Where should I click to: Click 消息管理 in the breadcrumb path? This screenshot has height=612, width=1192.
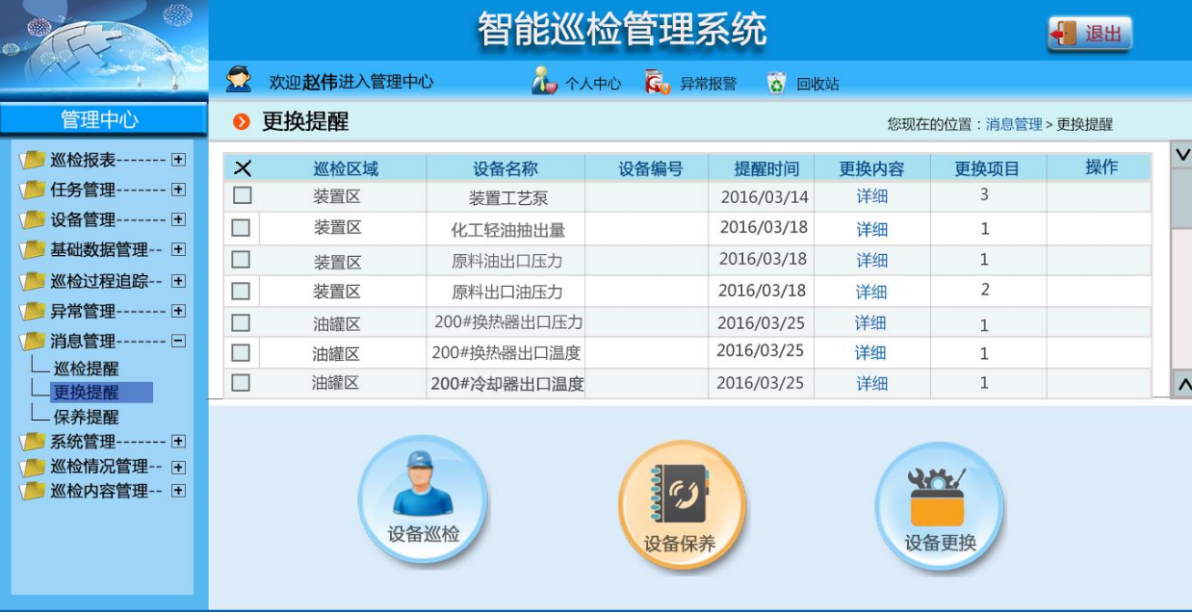[x=1016, y=124]
